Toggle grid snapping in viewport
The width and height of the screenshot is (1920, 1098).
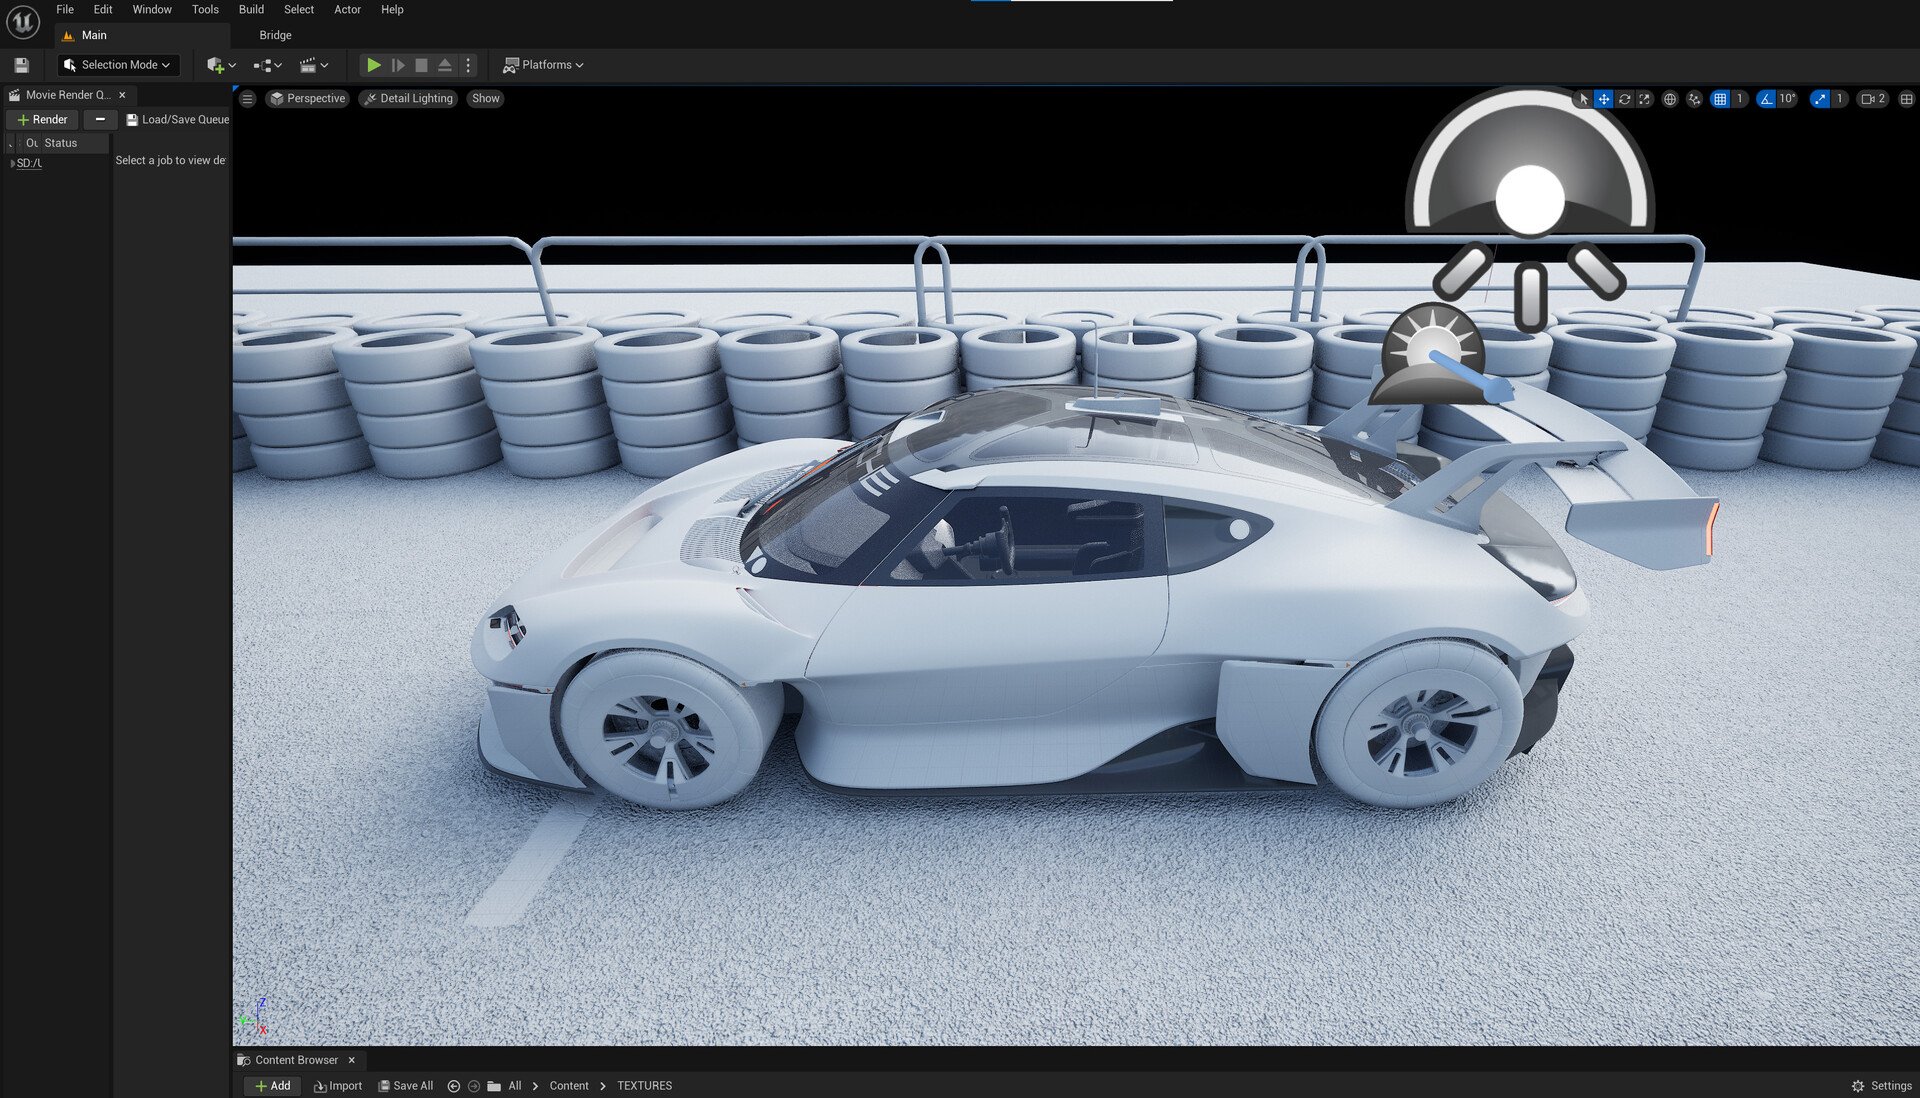(1720, 99)
